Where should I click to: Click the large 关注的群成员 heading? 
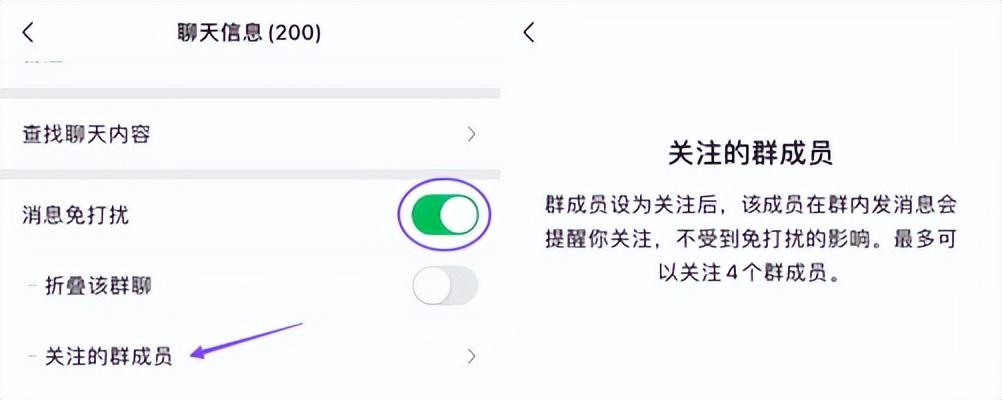pyautogui.click(x=750, y=154)
